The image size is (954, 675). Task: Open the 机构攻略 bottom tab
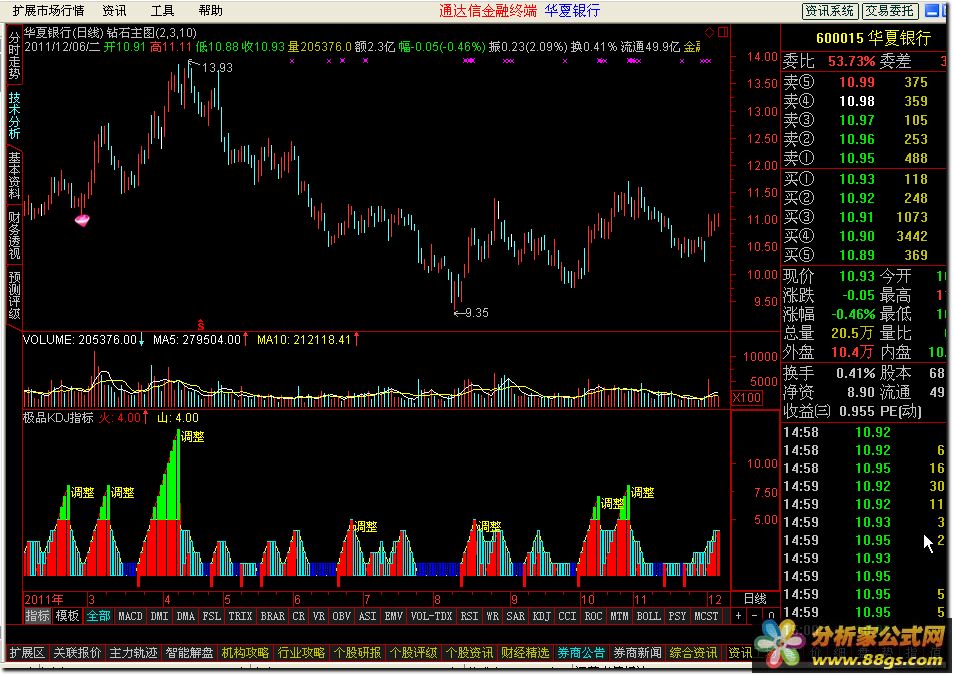click(x=245, y=652)
